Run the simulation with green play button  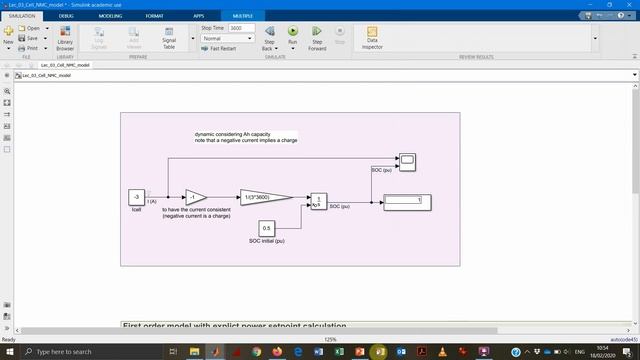(x=293, y=31)
